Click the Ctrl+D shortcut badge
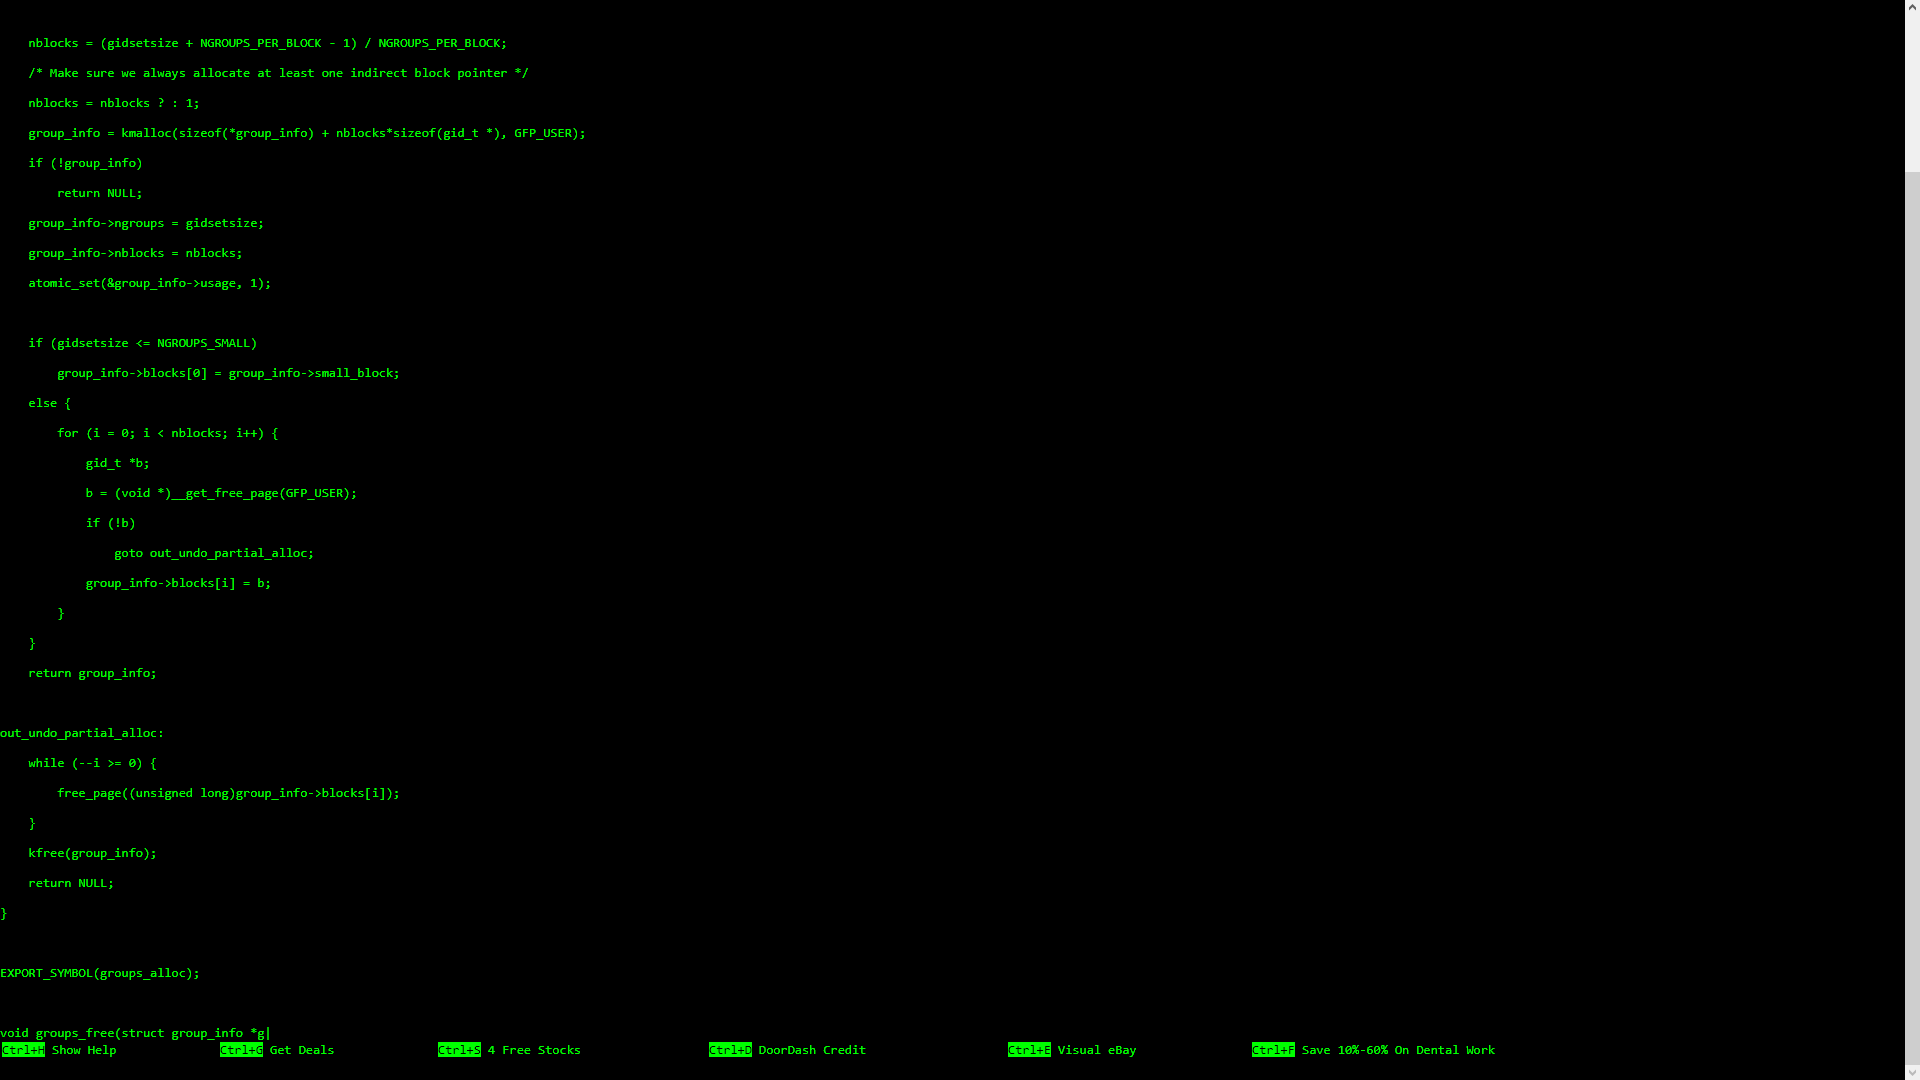 tap(730, 1050)
